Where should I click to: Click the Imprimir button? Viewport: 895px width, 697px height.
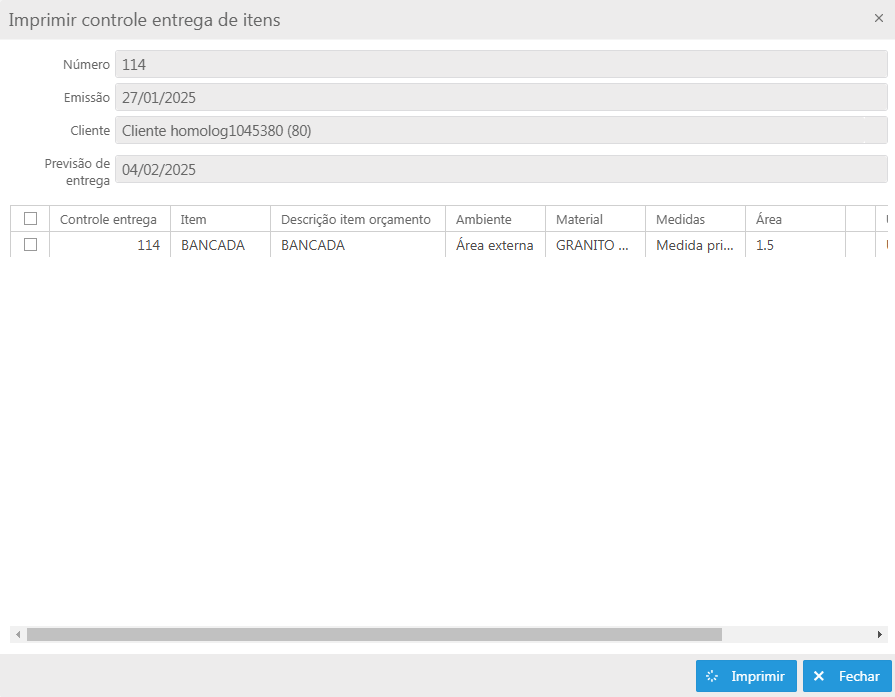[746, 676]
